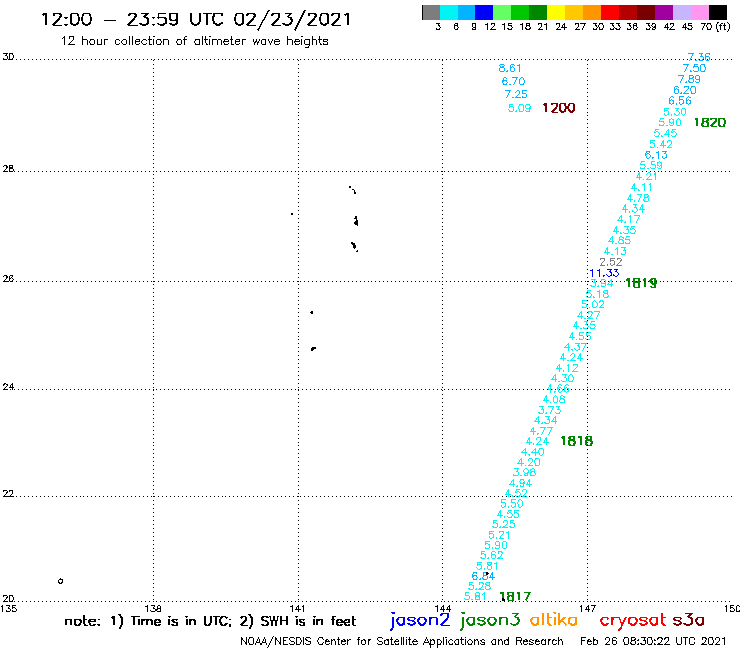Select the 7.50 wave height reading
Image resolution: width=740 pixels, height=650 pixels.
[694, 68]
